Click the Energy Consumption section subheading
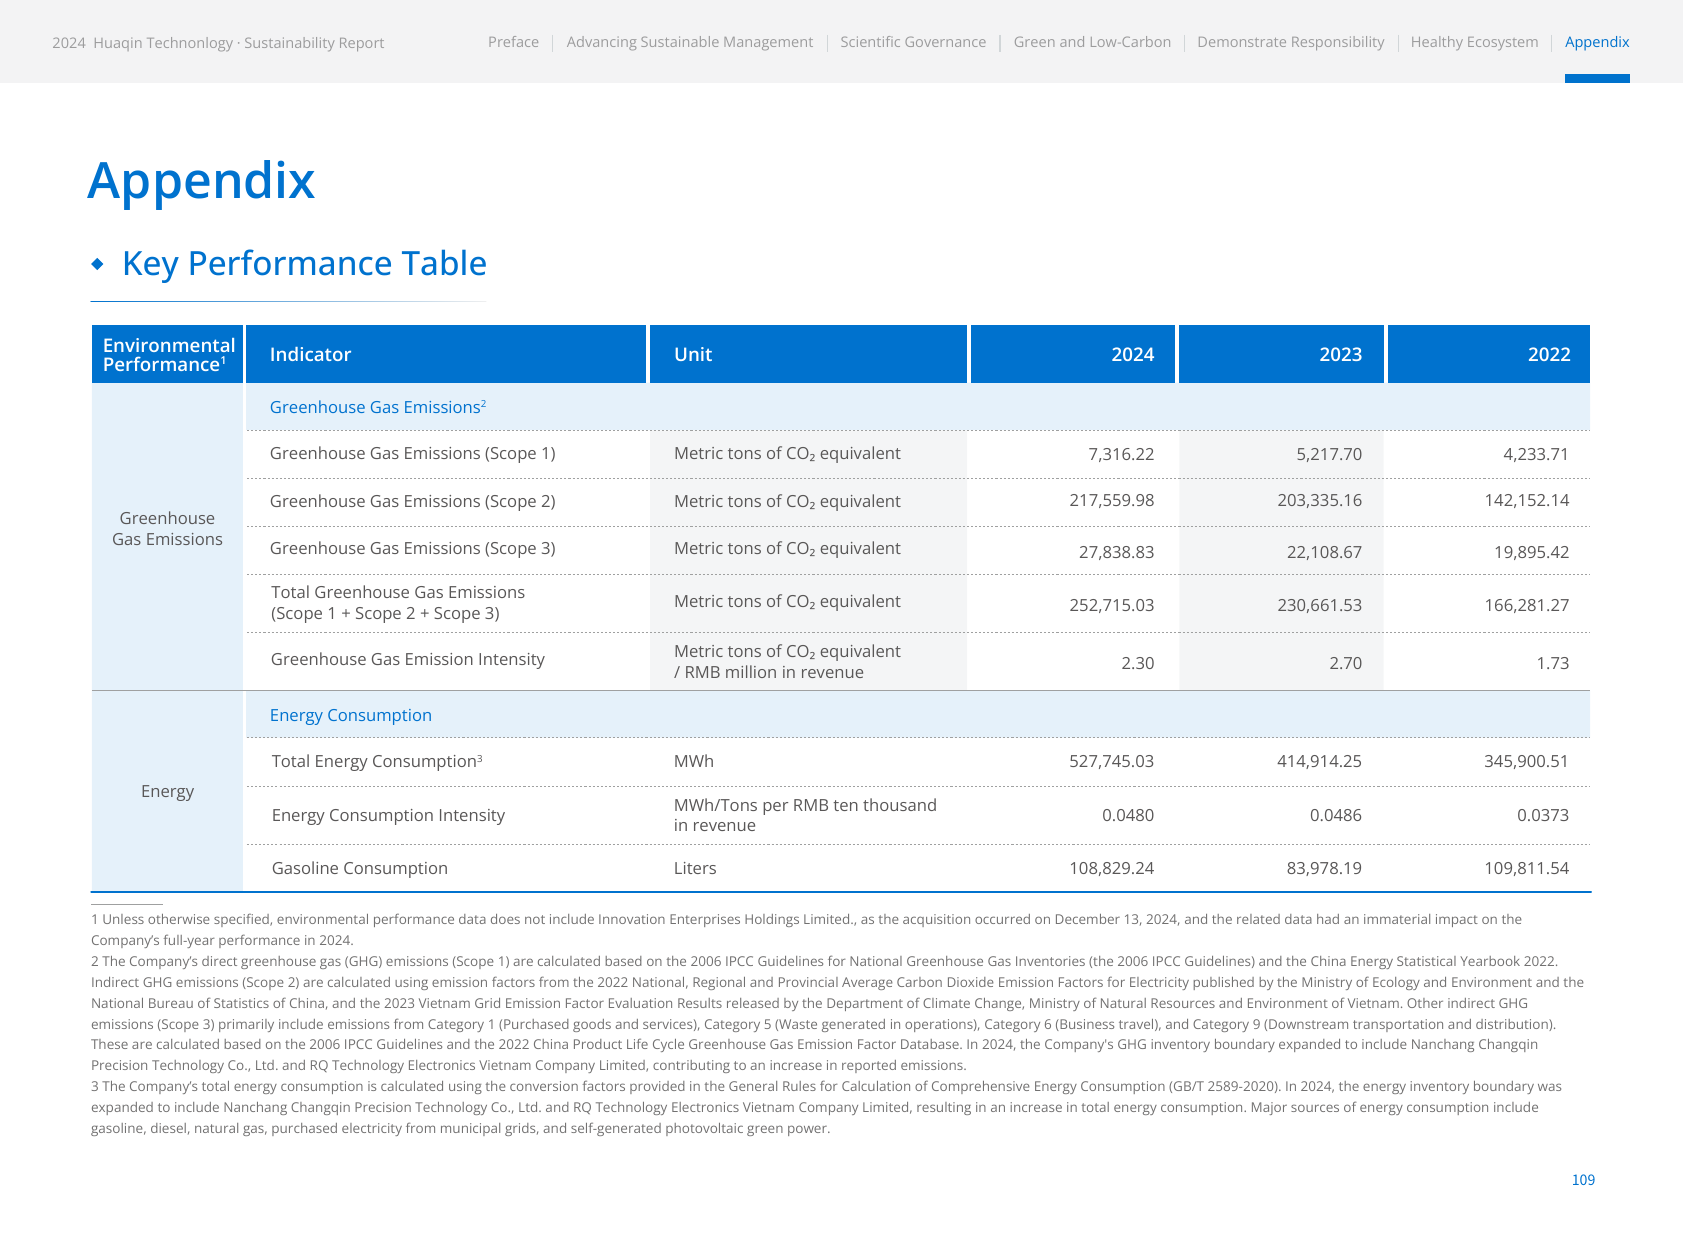The width and height of the screenshot is (1684, 1241). pyautogui.click(x=351, y=715)
